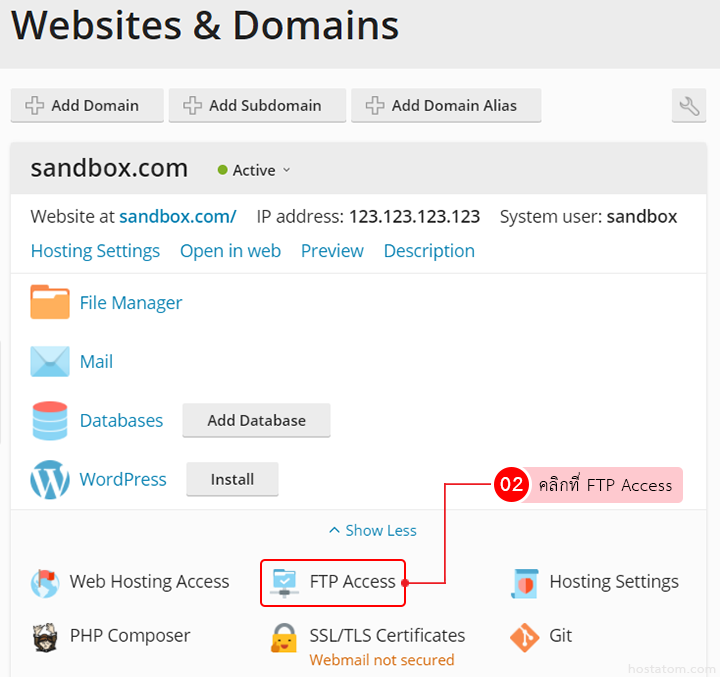The width and height of the screenshot is (720, 677).
Task: Open the sandbox.com/ website link
Action: 177,216
